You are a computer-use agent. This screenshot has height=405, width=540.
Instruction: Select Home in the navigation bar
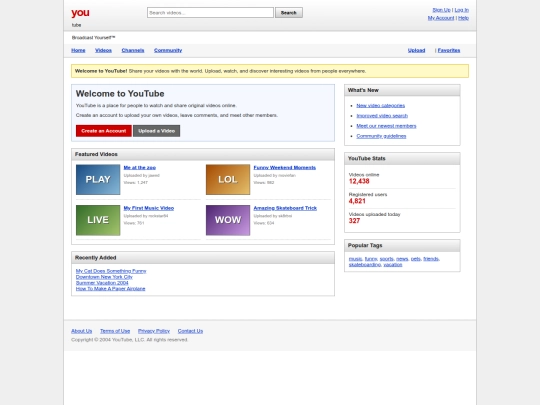pyautogui.click(x=78, y=50)
